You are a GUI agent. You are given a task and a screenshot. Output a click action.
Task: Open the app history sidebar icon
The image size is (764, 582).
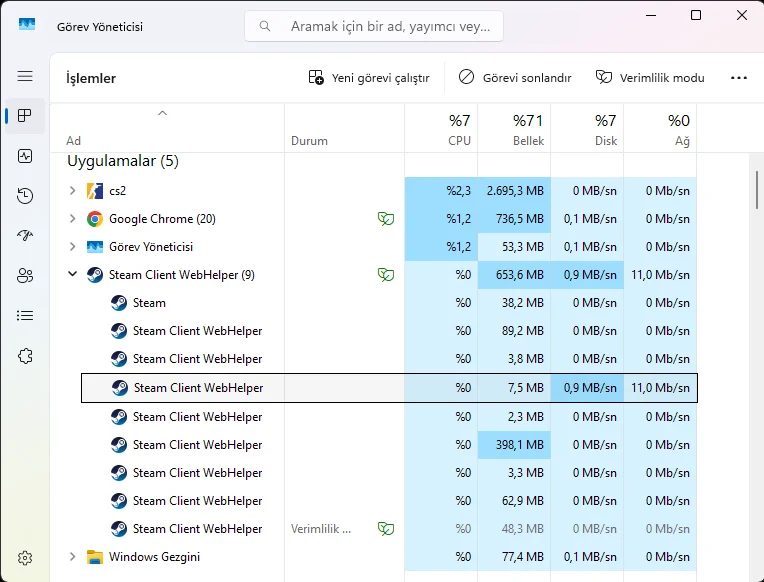[x=25, y=196]
